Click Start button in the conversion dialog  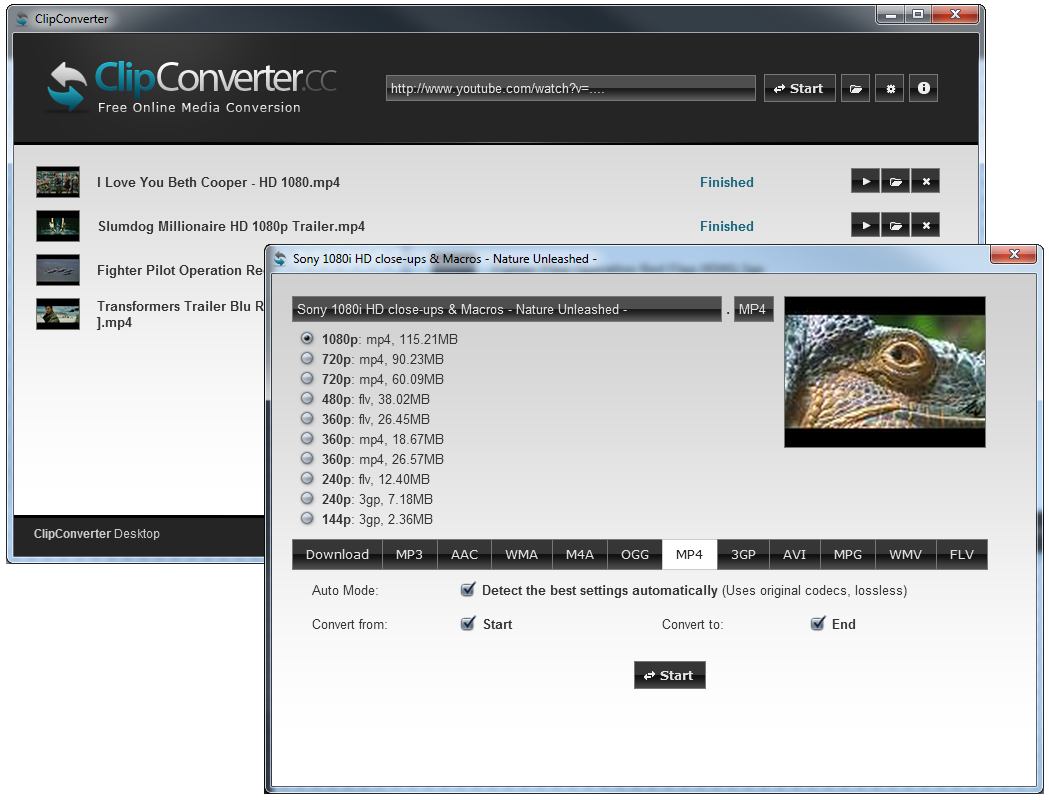[670, 676]
